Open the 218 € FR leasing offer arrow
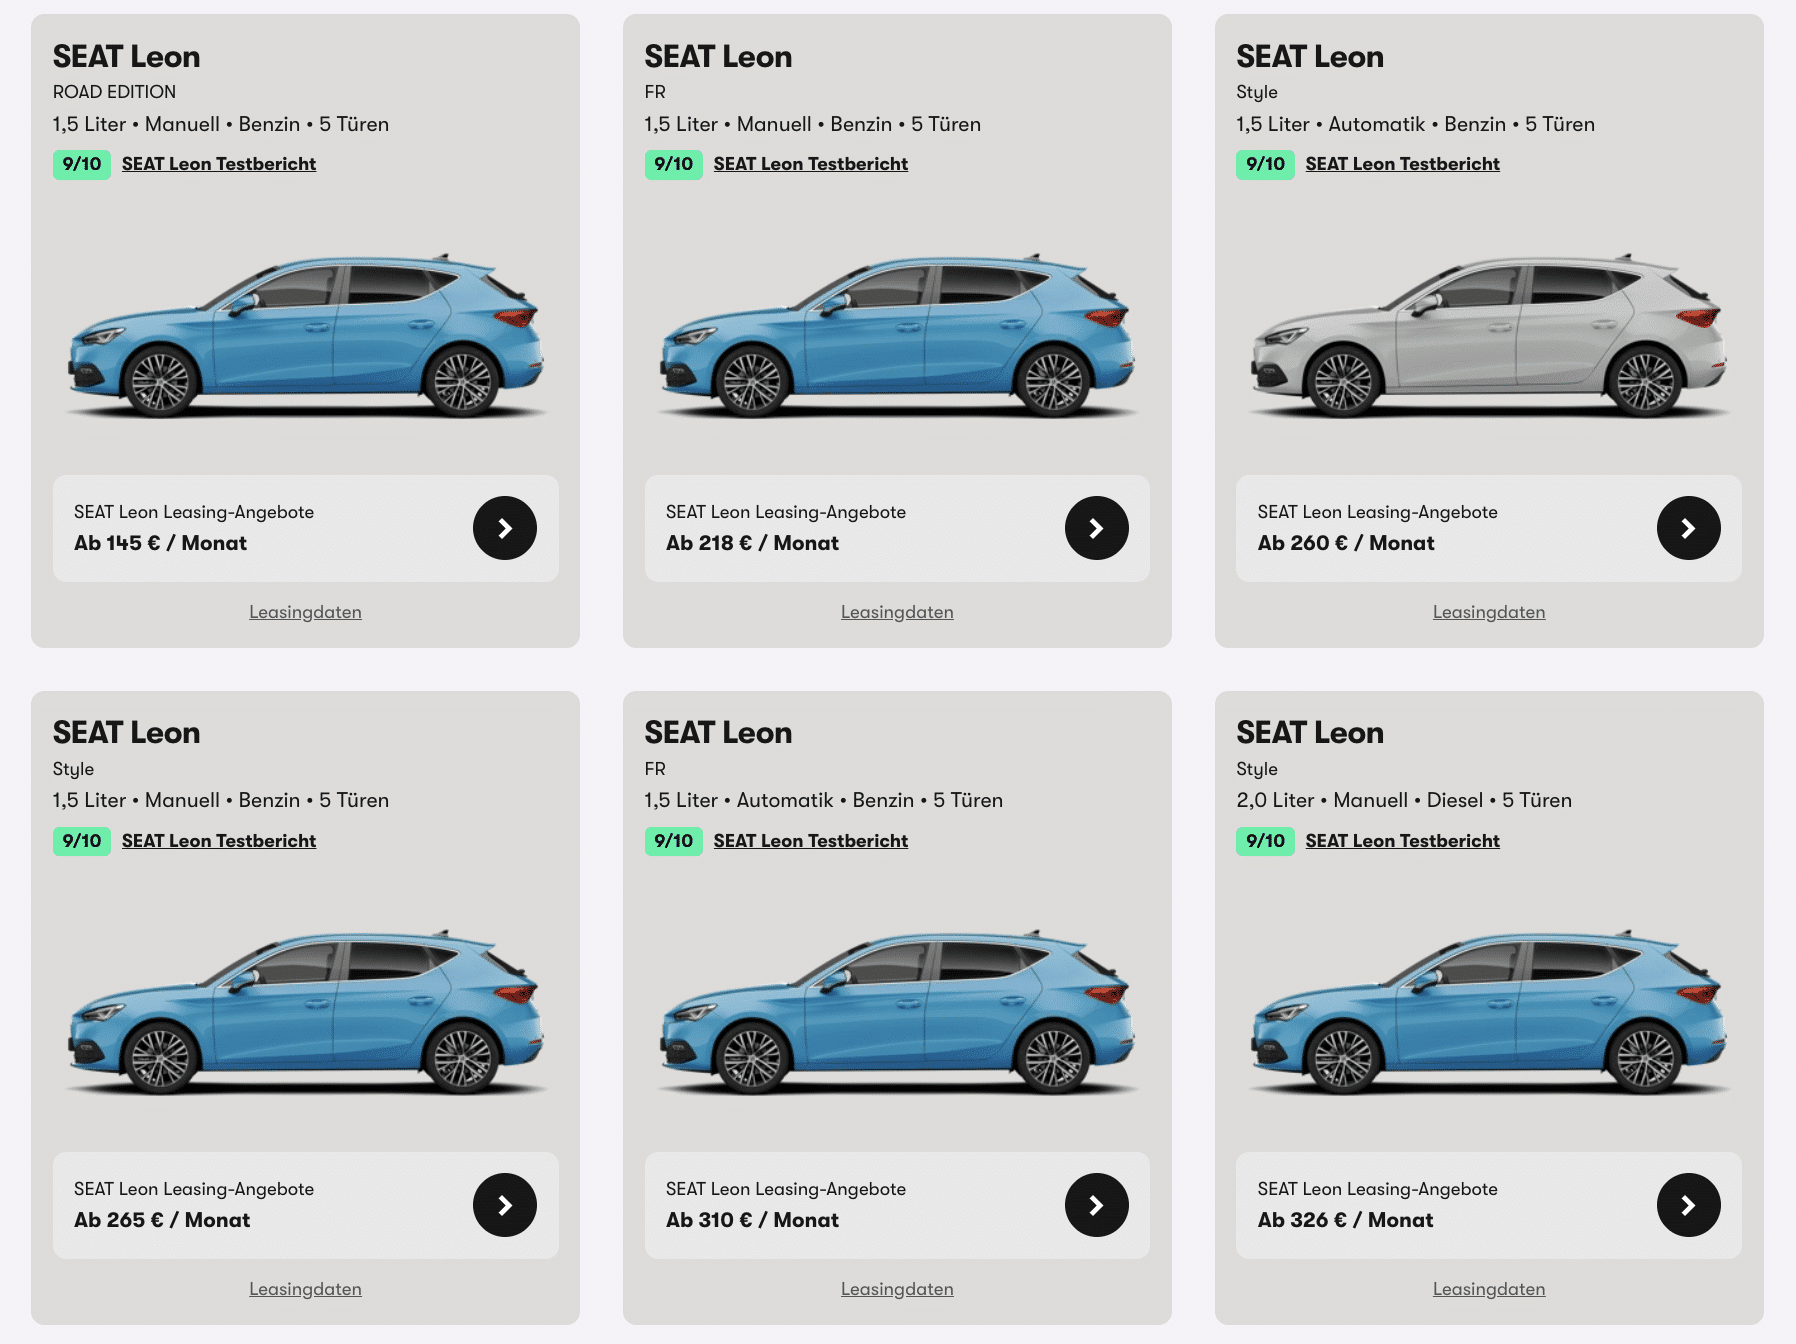This screenshot has width=1796, height=1344. point(1096,528)
